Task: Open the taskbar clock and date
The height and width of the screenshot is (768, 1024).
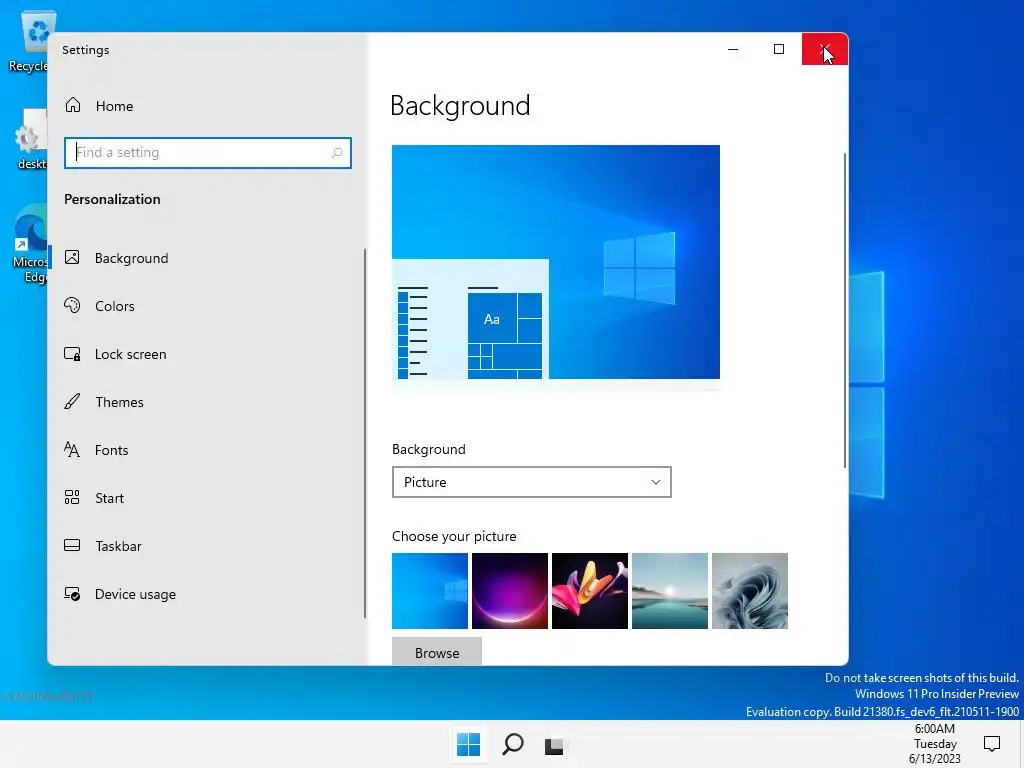Action: point(935,743)
